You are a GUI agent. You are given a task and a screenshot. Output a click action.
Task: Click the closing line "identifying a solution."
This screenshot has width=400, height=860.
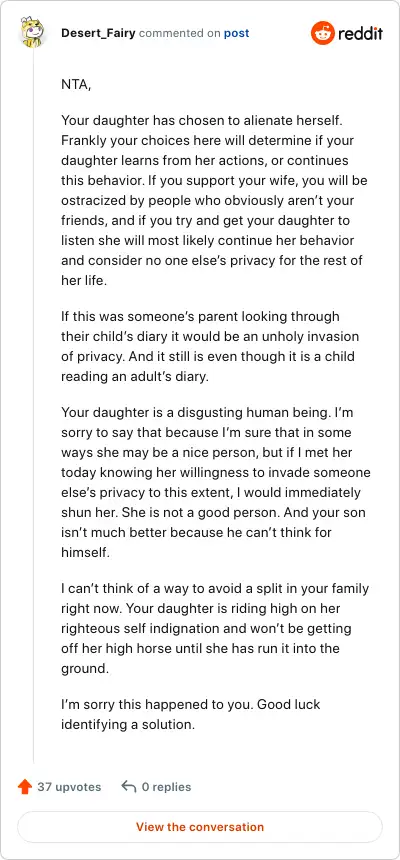click(128, 724)
